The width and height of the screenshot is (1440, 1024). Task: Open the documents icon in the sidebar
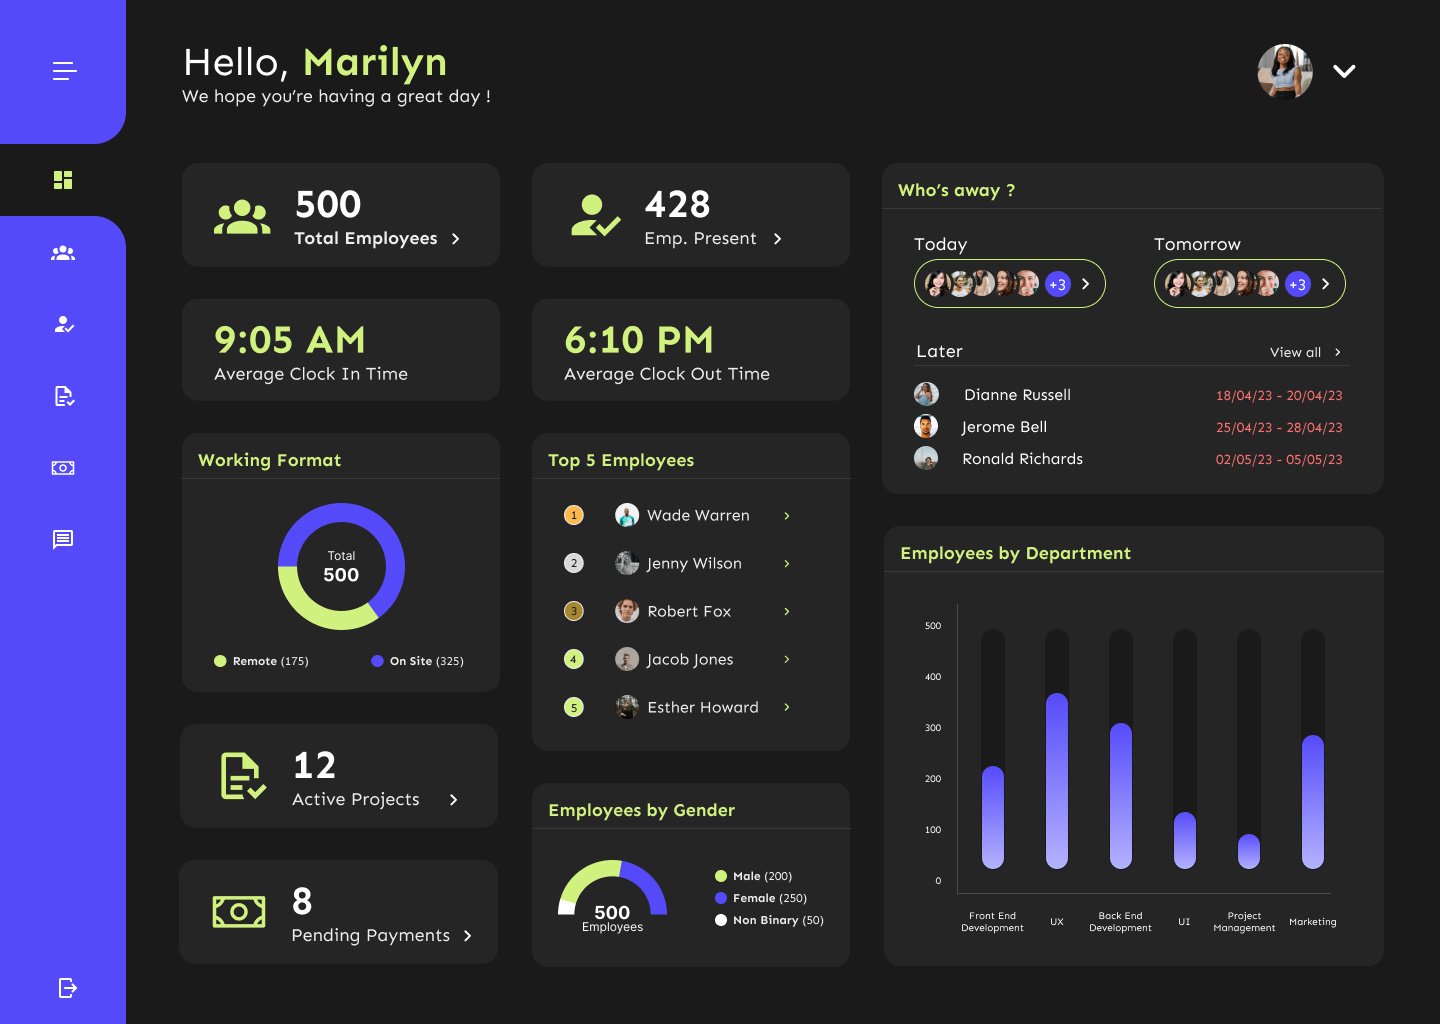pyautogui.click(x=63, y=396)
